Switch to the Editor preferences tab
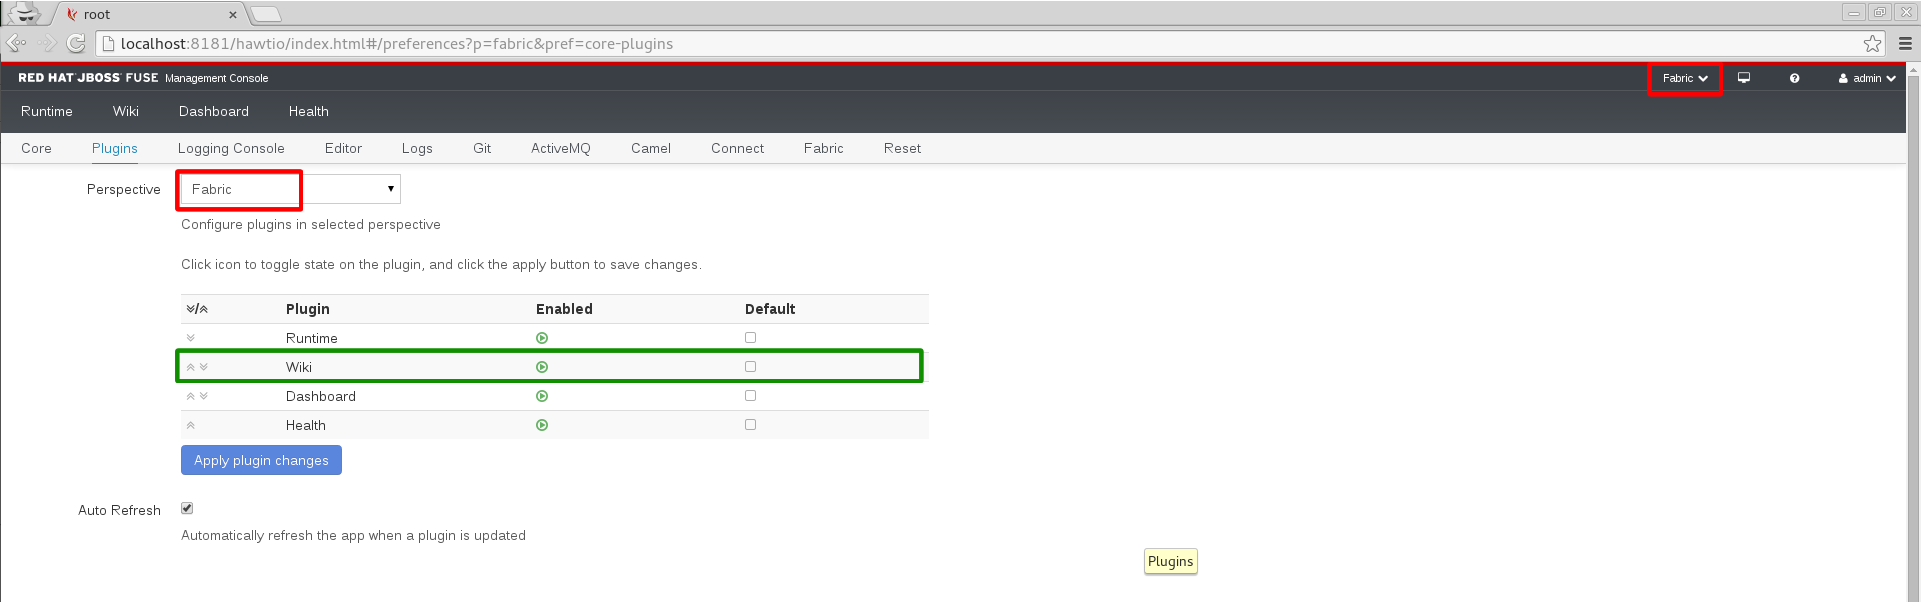The image size is (1921, 602). click(343, 148)
